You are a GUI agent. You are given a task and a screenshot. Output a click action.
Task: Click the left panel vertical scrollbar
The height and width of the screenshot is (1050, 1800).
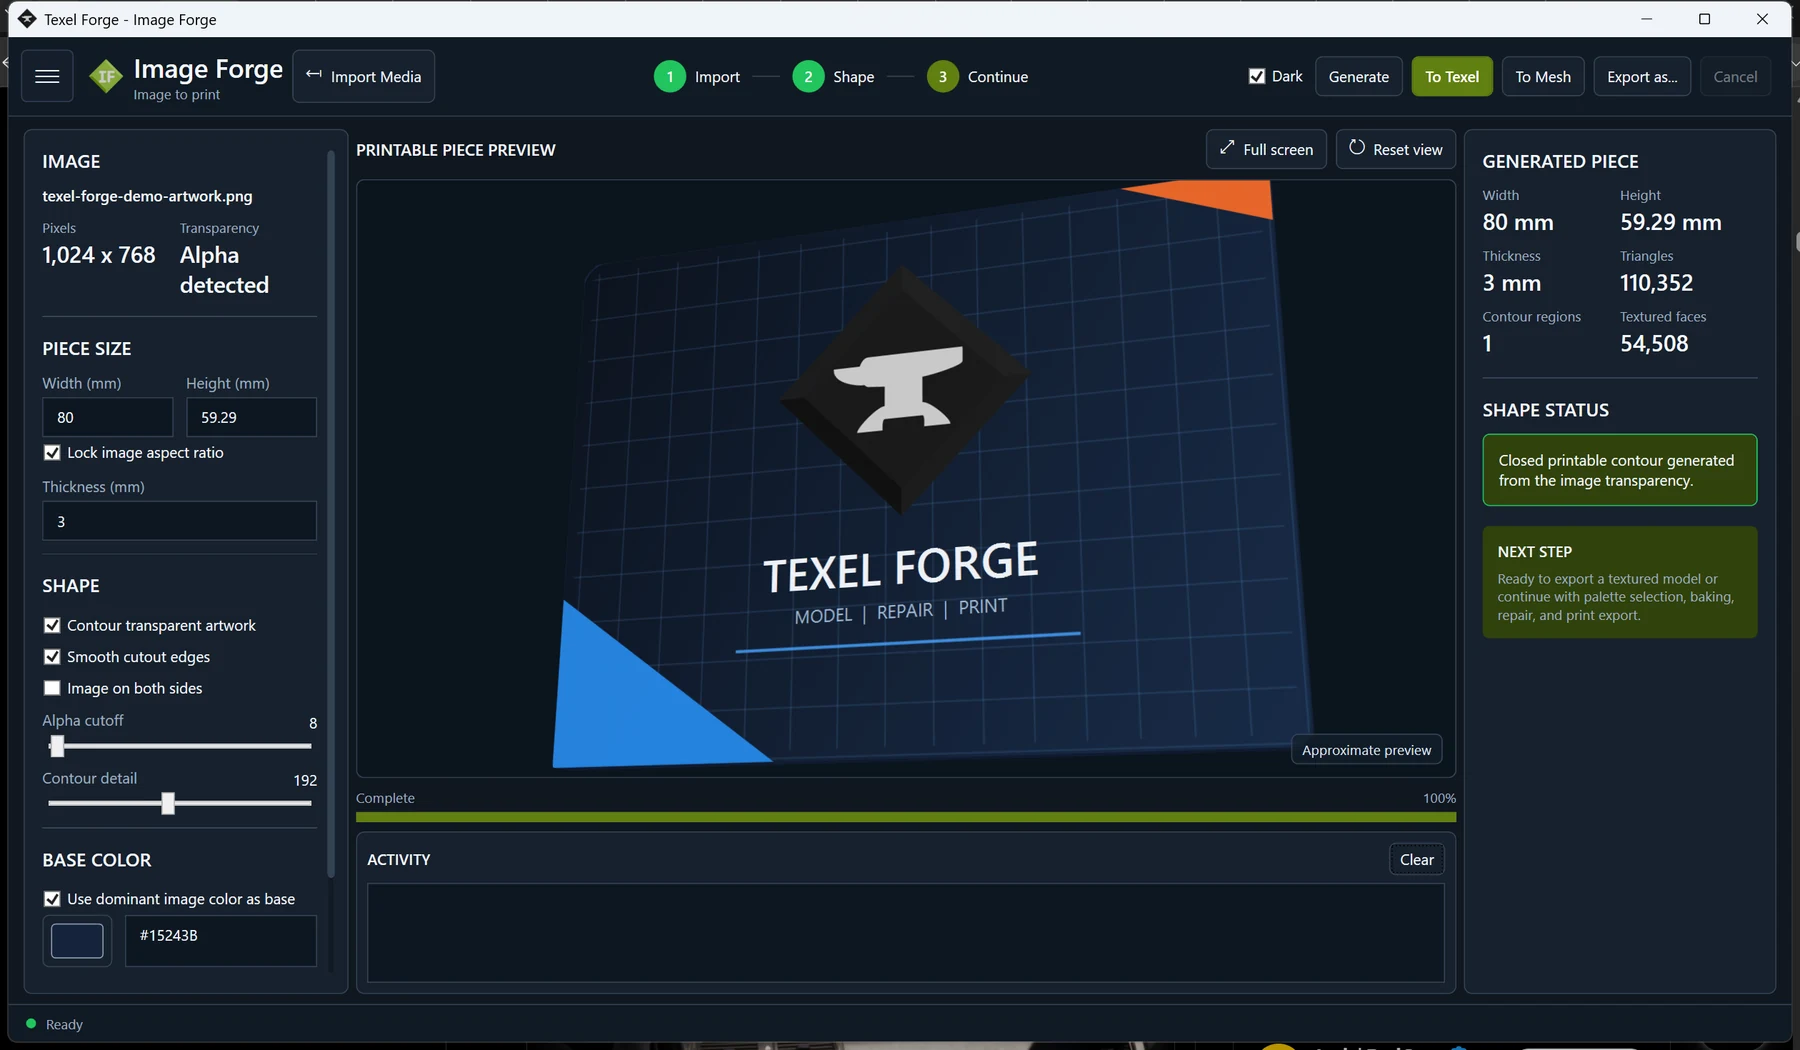331,514
